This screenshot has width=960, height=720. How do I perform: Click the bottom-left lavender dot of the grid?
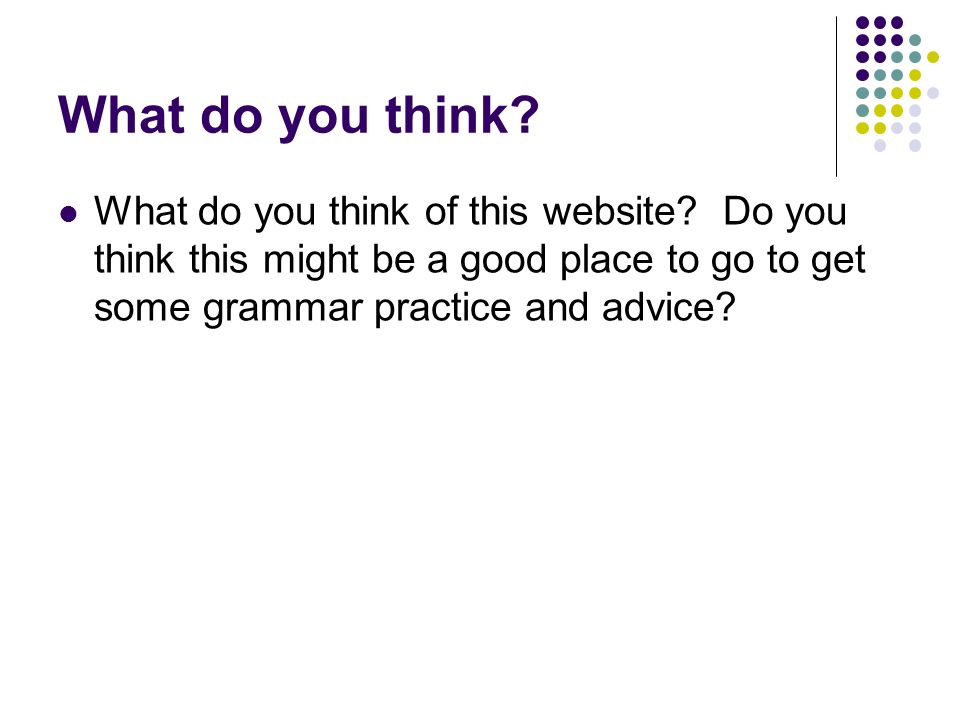pos(880,146)
